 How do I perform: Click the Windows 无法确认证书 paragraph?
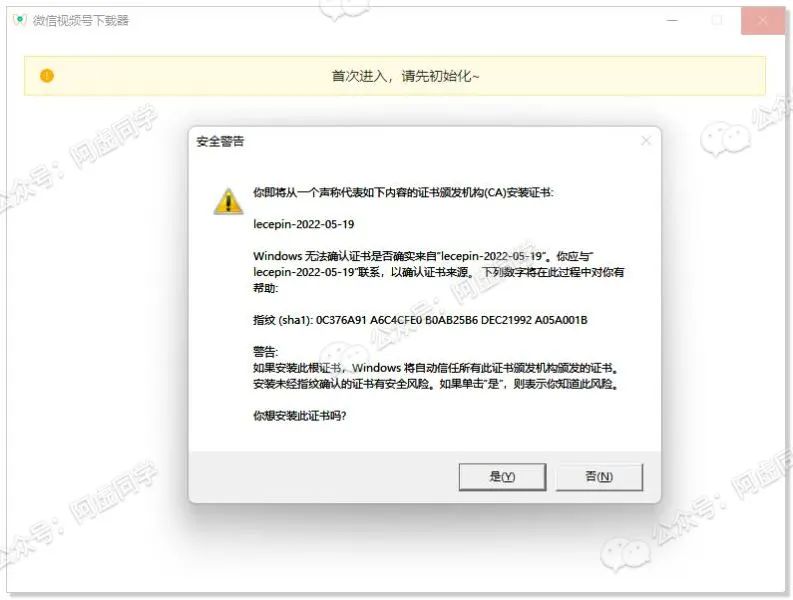438,272
